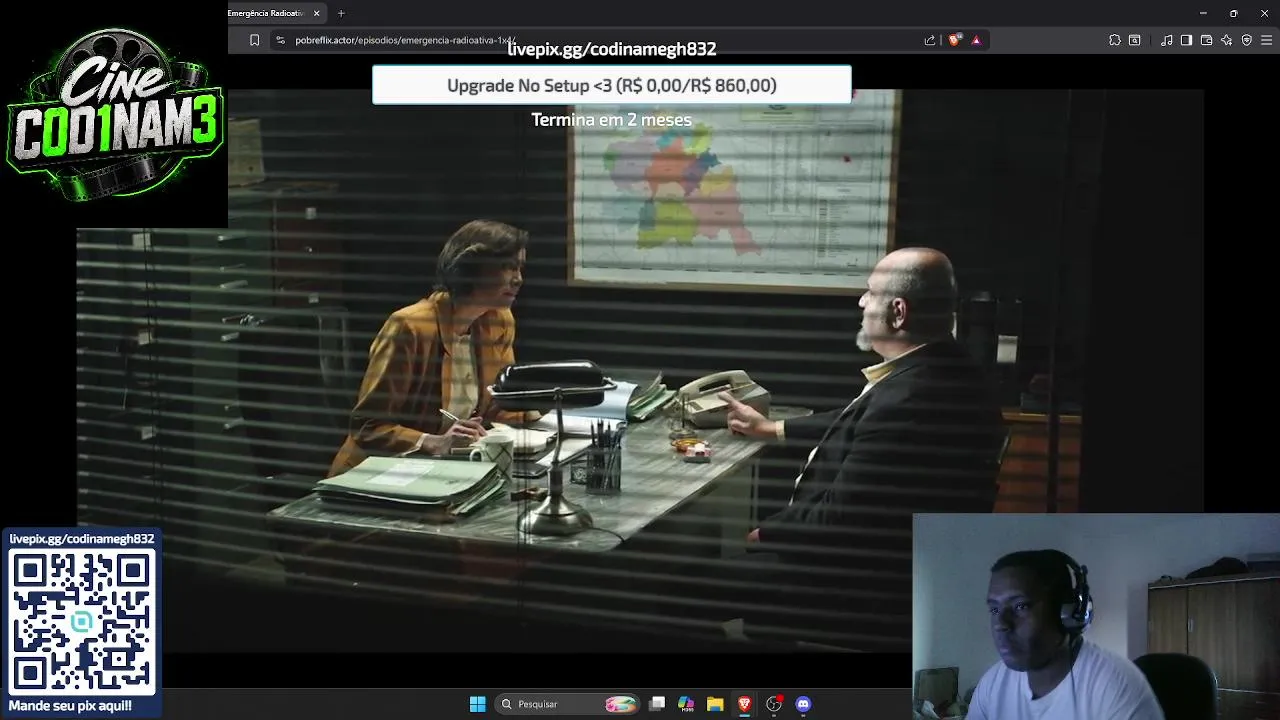Open the Windows Start menu
The width and height of the screenshot is (1280, 720).
pyautogui.click(x=478, y=704)
